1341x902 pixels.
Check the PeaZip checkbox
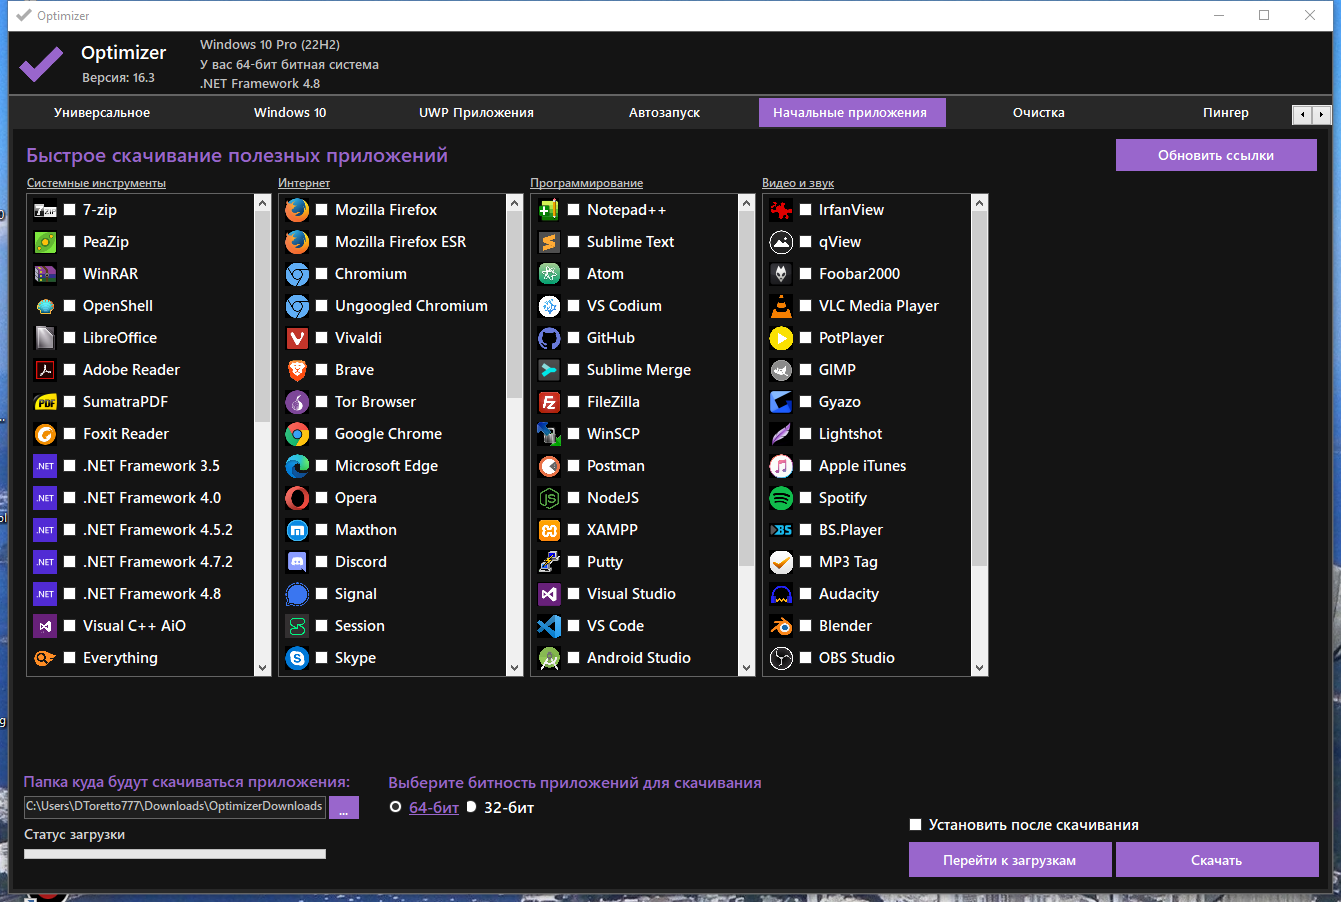point(70,242)
